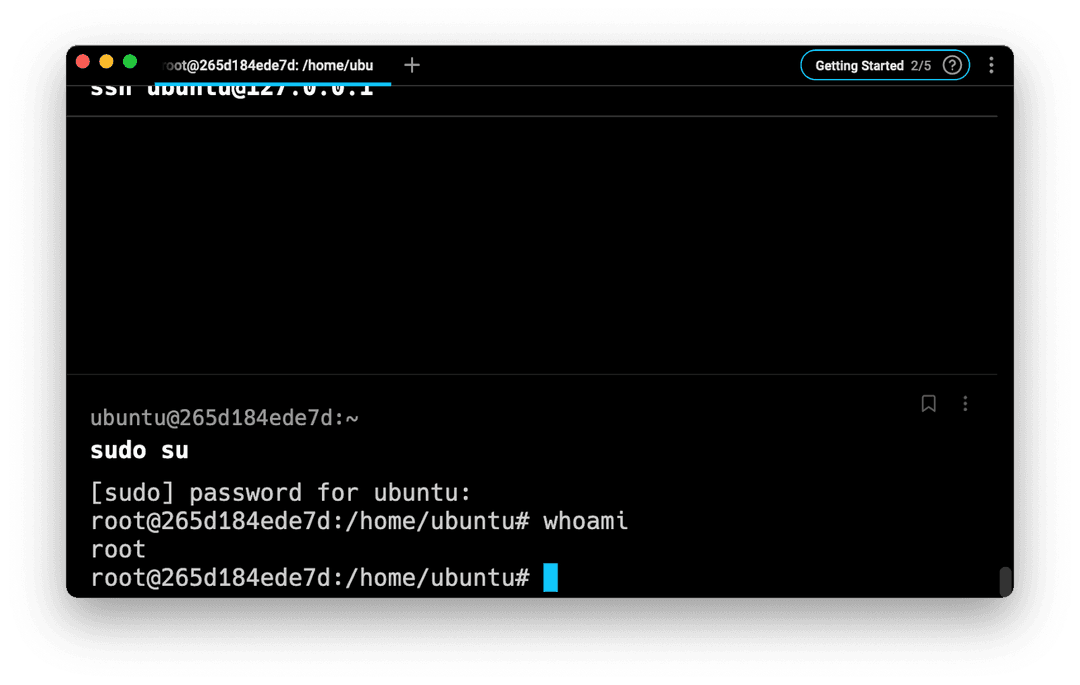The height and width of the screenshot is (685, 1080).
Task: Select the ssh ubuntu@127.0.0.1 command line
Action: tap(232, 90)
